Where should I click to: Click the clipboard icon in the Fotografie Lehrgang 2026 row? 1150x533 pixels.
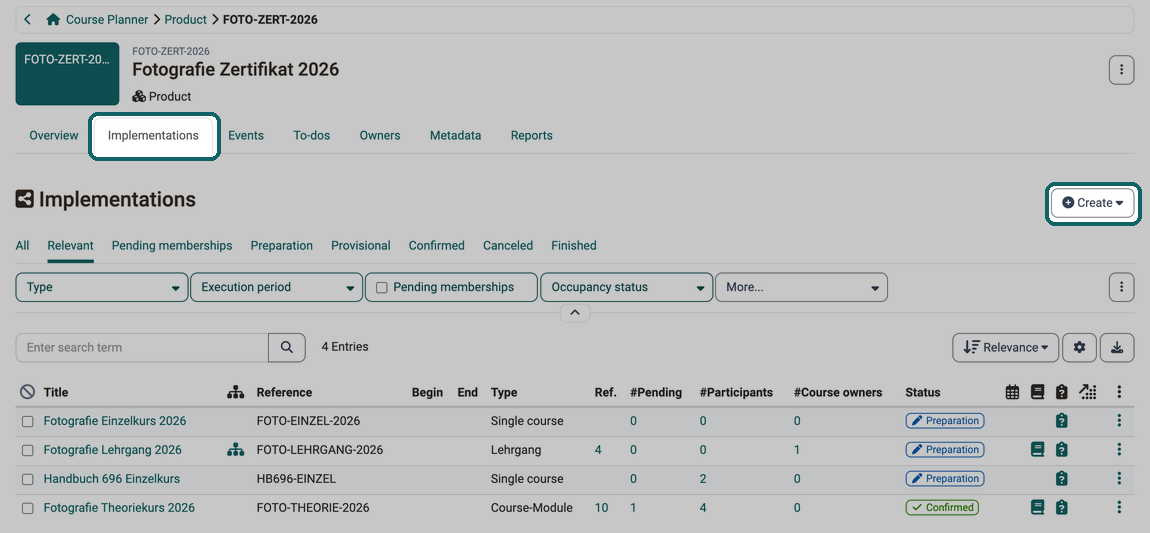tap(1061, 449)
